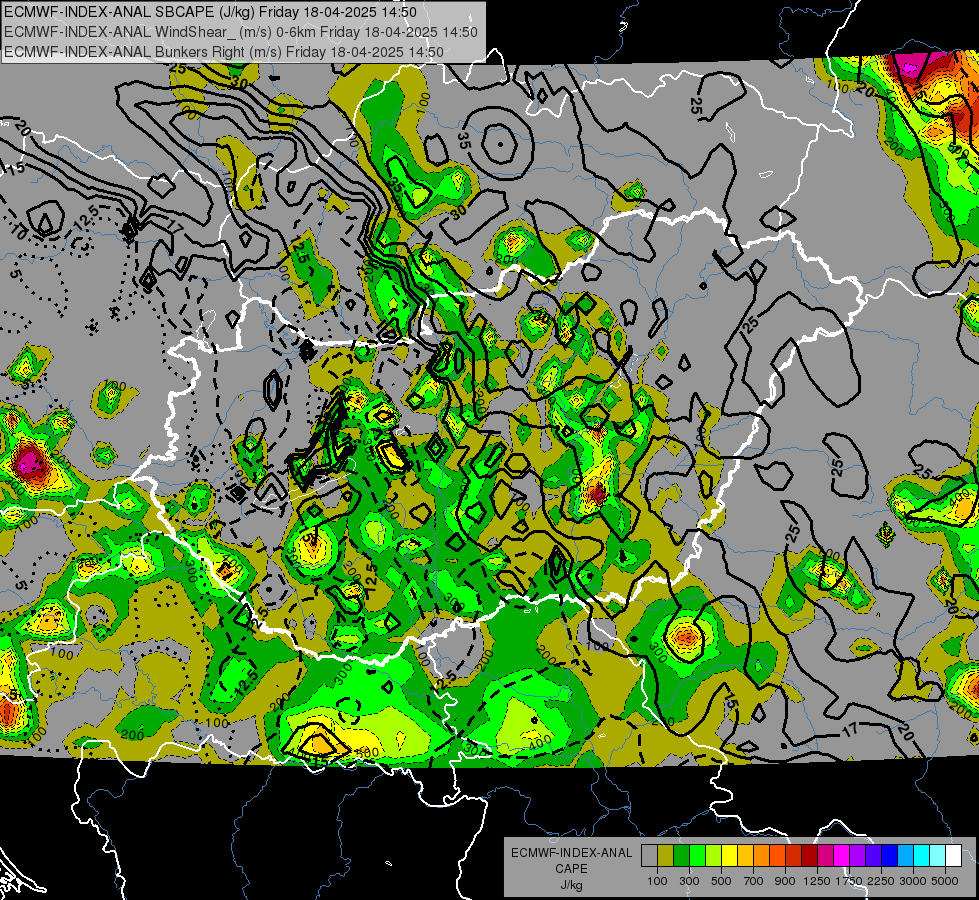Select the pure blue legend swatch
979x900 pixels.
(x=890, y=856)
